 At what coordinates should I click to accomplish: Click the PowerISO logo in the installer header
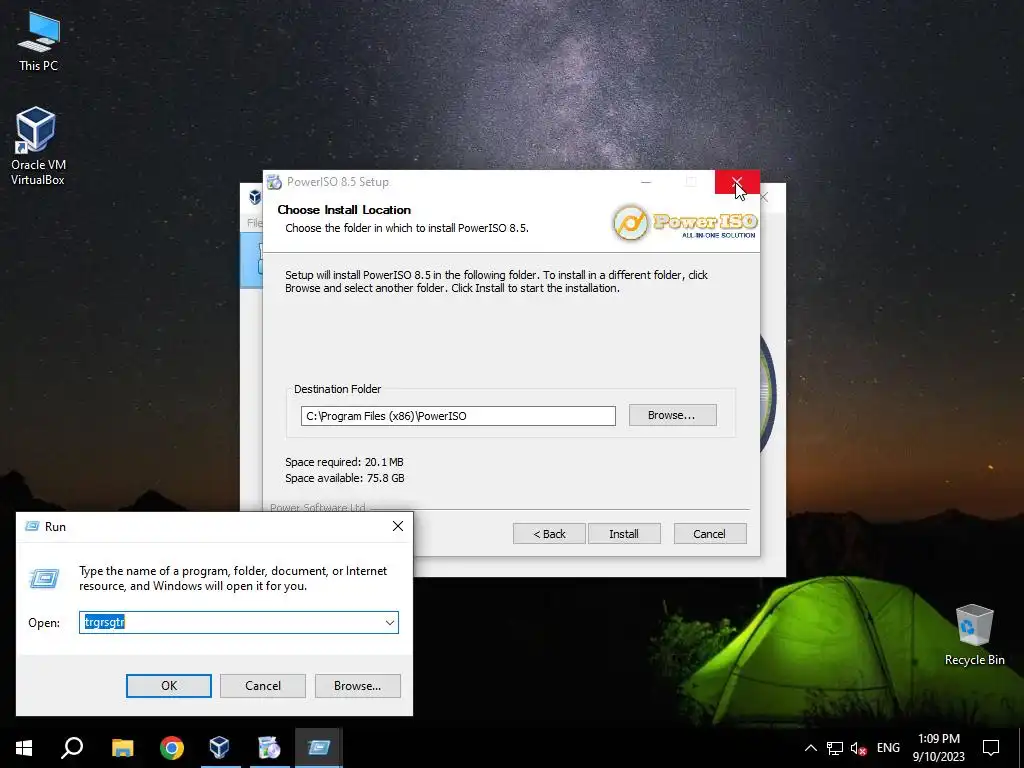point(684,223)
